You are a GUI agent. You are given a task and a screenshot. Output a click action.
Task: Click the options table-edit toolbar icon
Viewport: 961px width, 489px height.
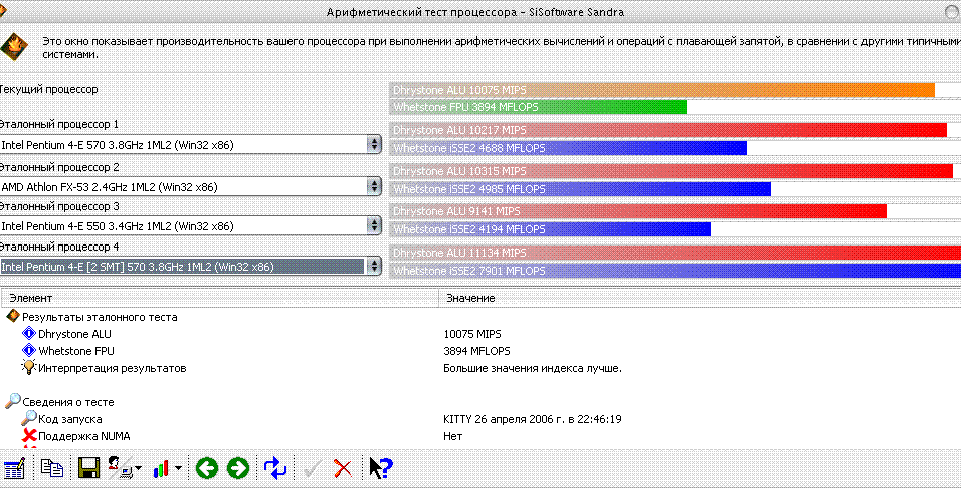(x=13, y=468)
